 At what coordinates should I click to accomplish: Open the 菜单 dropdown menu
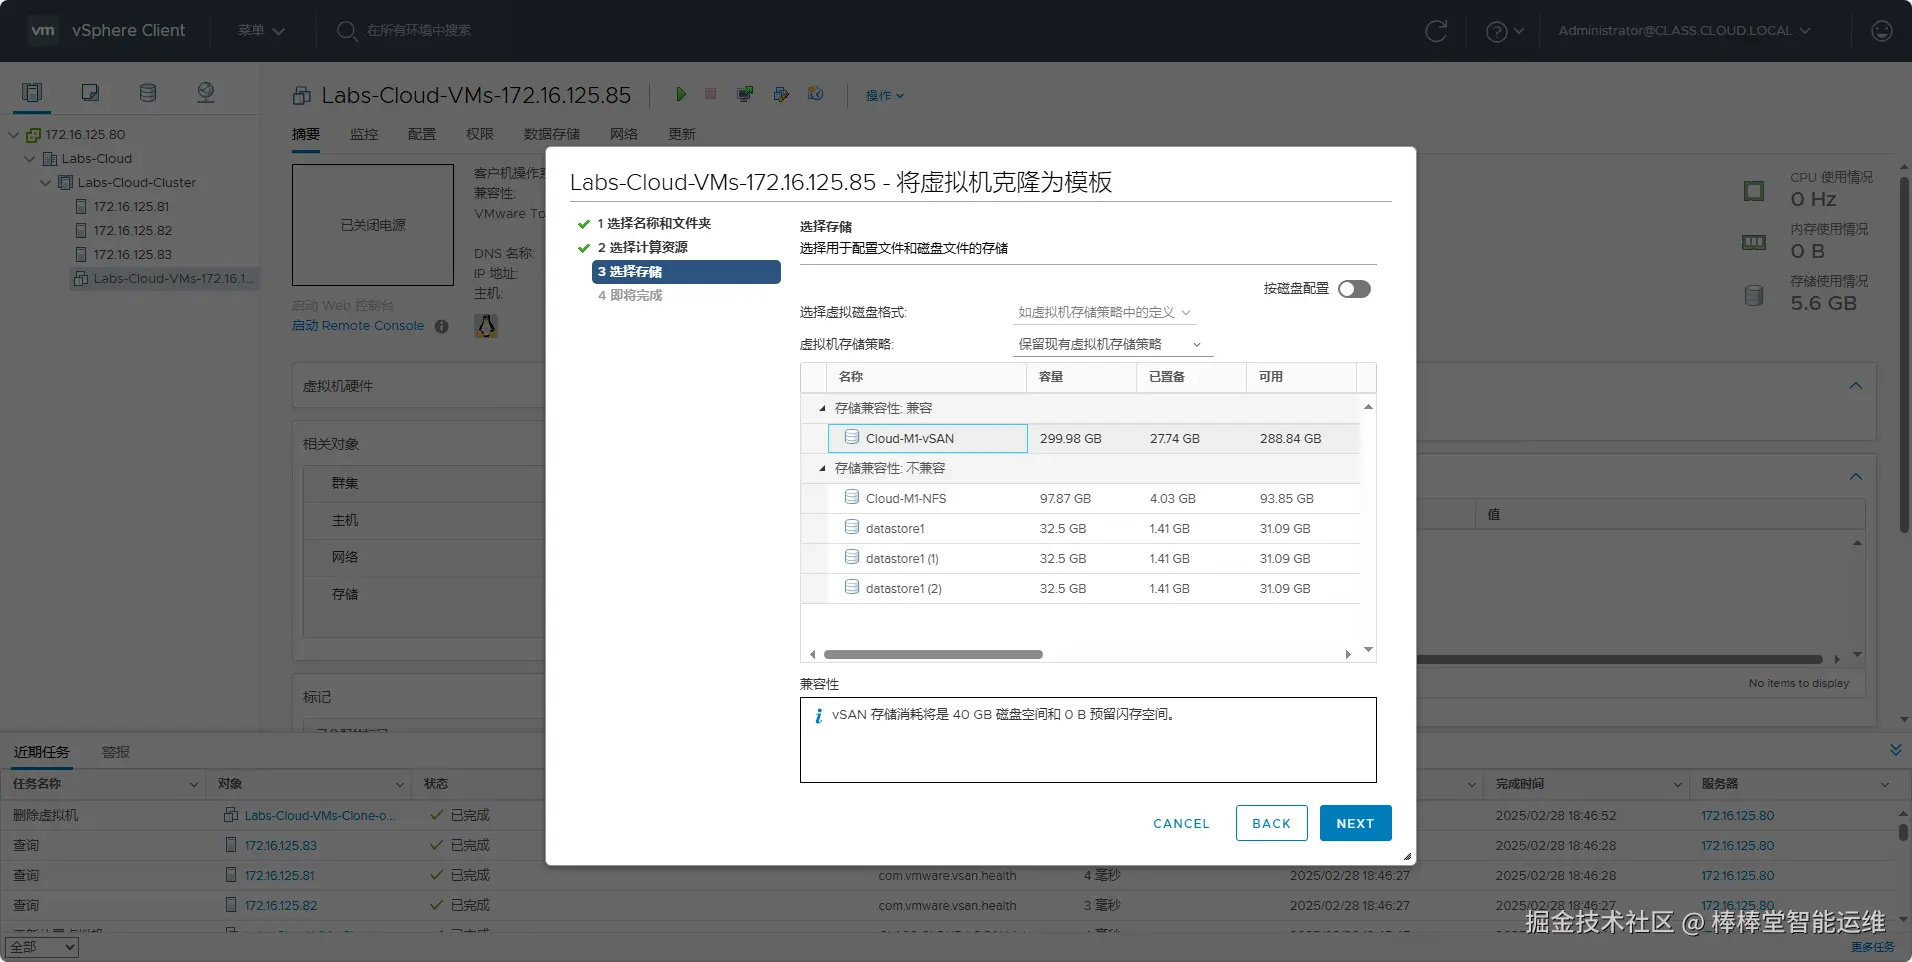(261, 31)
